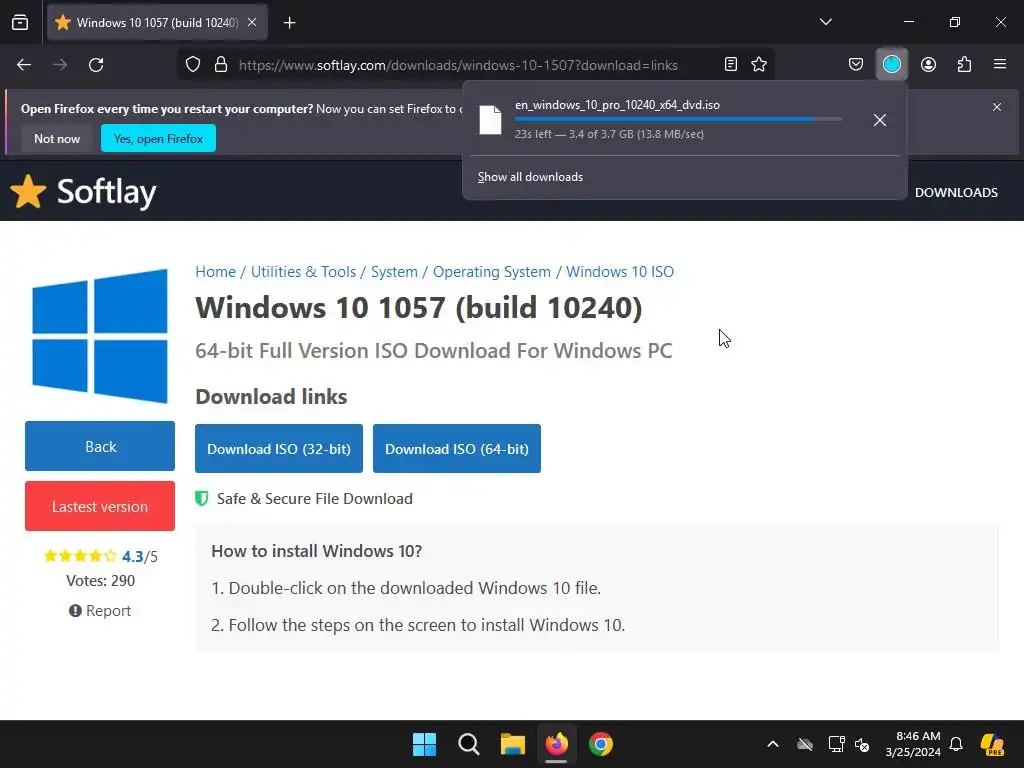The height and width of the screenshot is (768, 1024).
Task: Toggle the downloads panel toolbar button
Action: [x=891, y=65]
